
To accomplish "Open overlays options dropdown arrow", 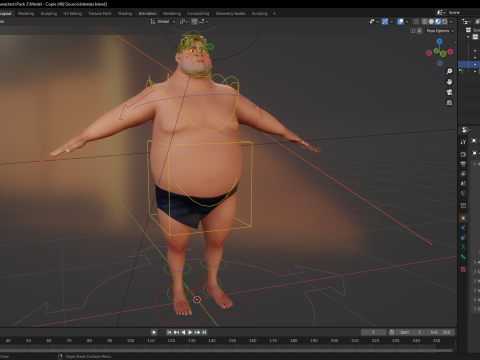I will click(407, 21).
